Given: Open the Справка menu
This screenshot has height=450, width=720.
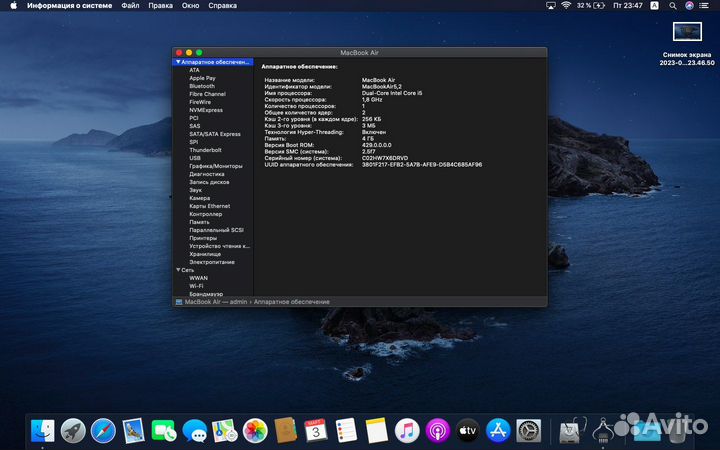Looking at the screenshot, I should coord(222,6).
